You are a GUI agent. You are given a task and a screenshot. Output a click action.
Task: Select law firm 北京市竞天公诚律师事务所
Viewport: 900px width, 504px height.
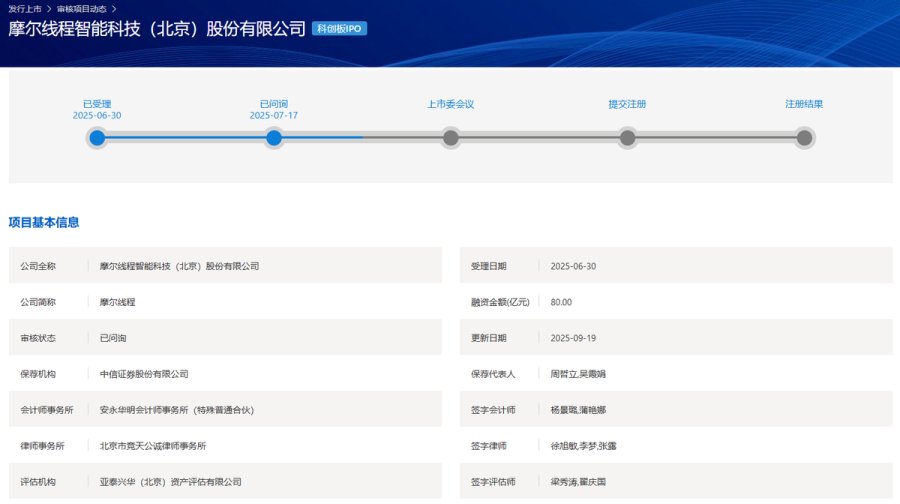point(153,446)
